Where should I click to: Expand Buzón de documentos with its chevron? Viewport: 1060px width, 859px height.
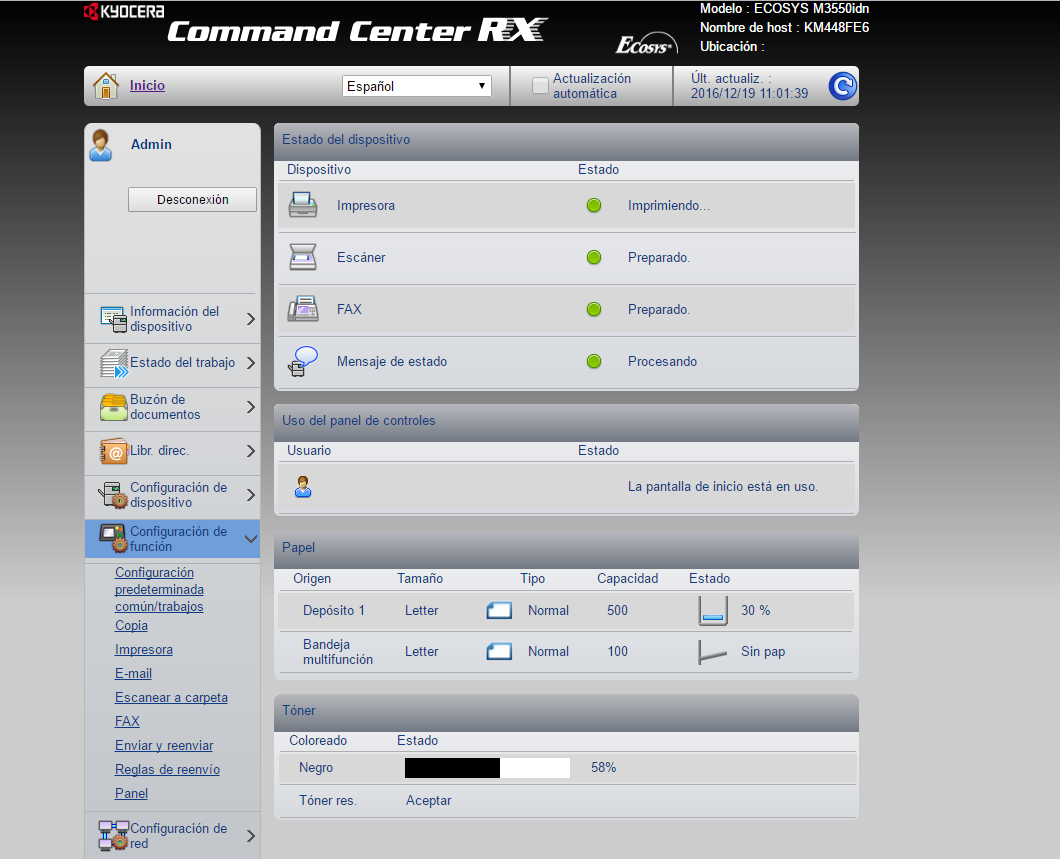click(x=251, y=407)
